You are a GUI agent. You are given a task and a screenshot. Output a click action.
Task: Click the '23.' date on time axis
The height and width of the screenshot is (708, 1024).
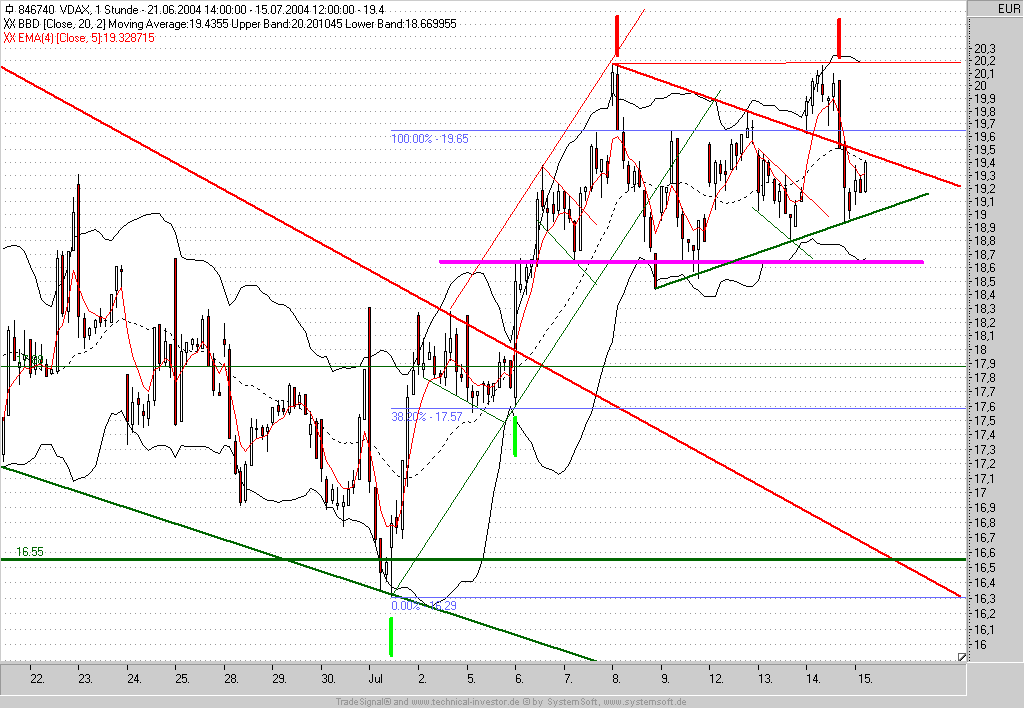click(x=86, y=679)
